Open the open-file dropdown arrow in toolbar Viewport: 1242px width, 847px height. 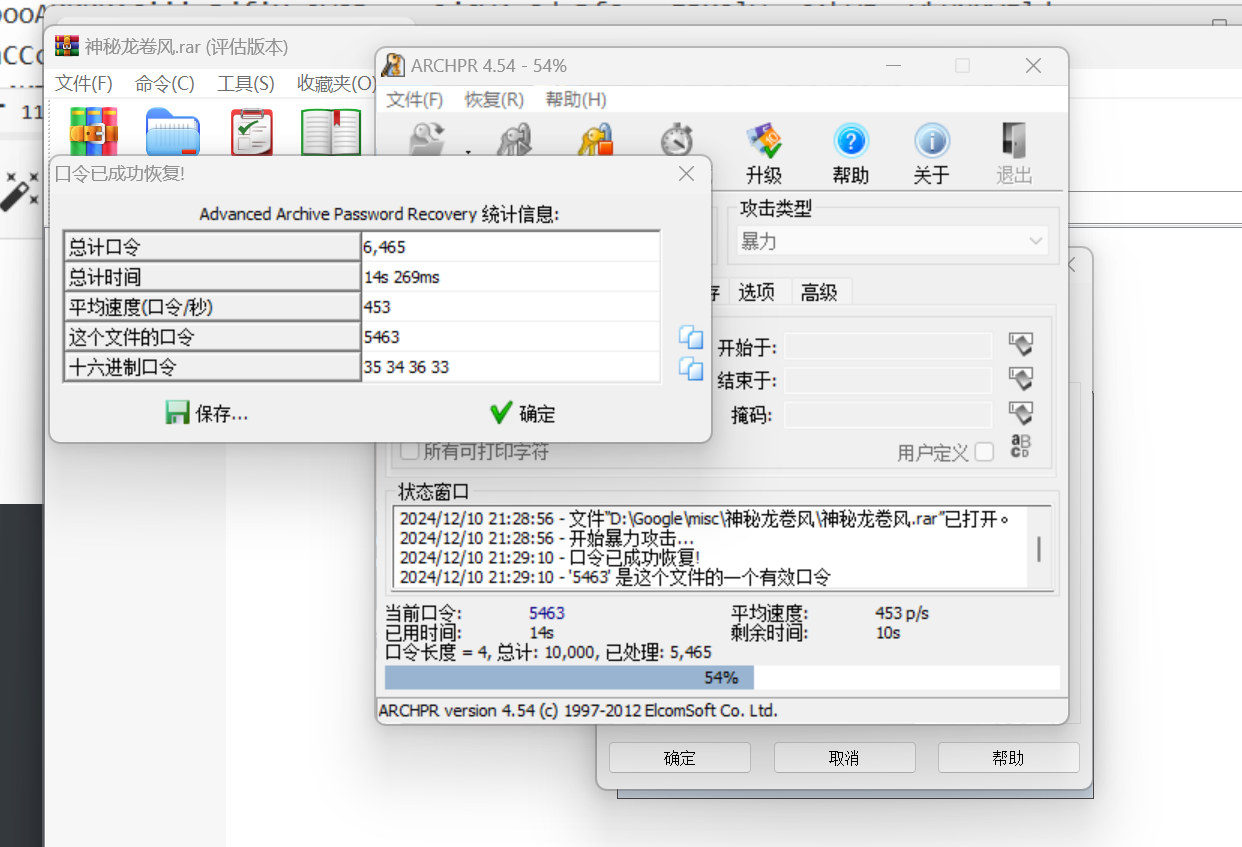pyautogui.click(x=468, y=152)
